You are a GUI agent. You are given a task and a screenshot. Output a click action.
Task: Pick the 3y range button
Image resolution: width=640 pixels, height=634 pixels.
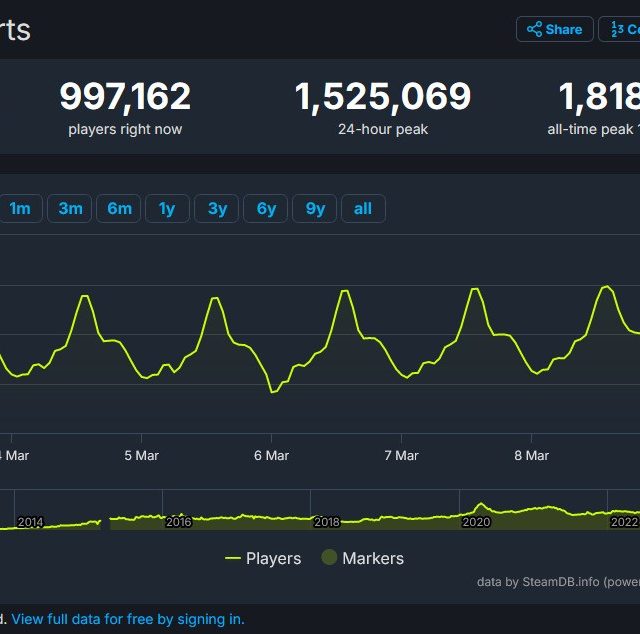(x=217, y=208)
